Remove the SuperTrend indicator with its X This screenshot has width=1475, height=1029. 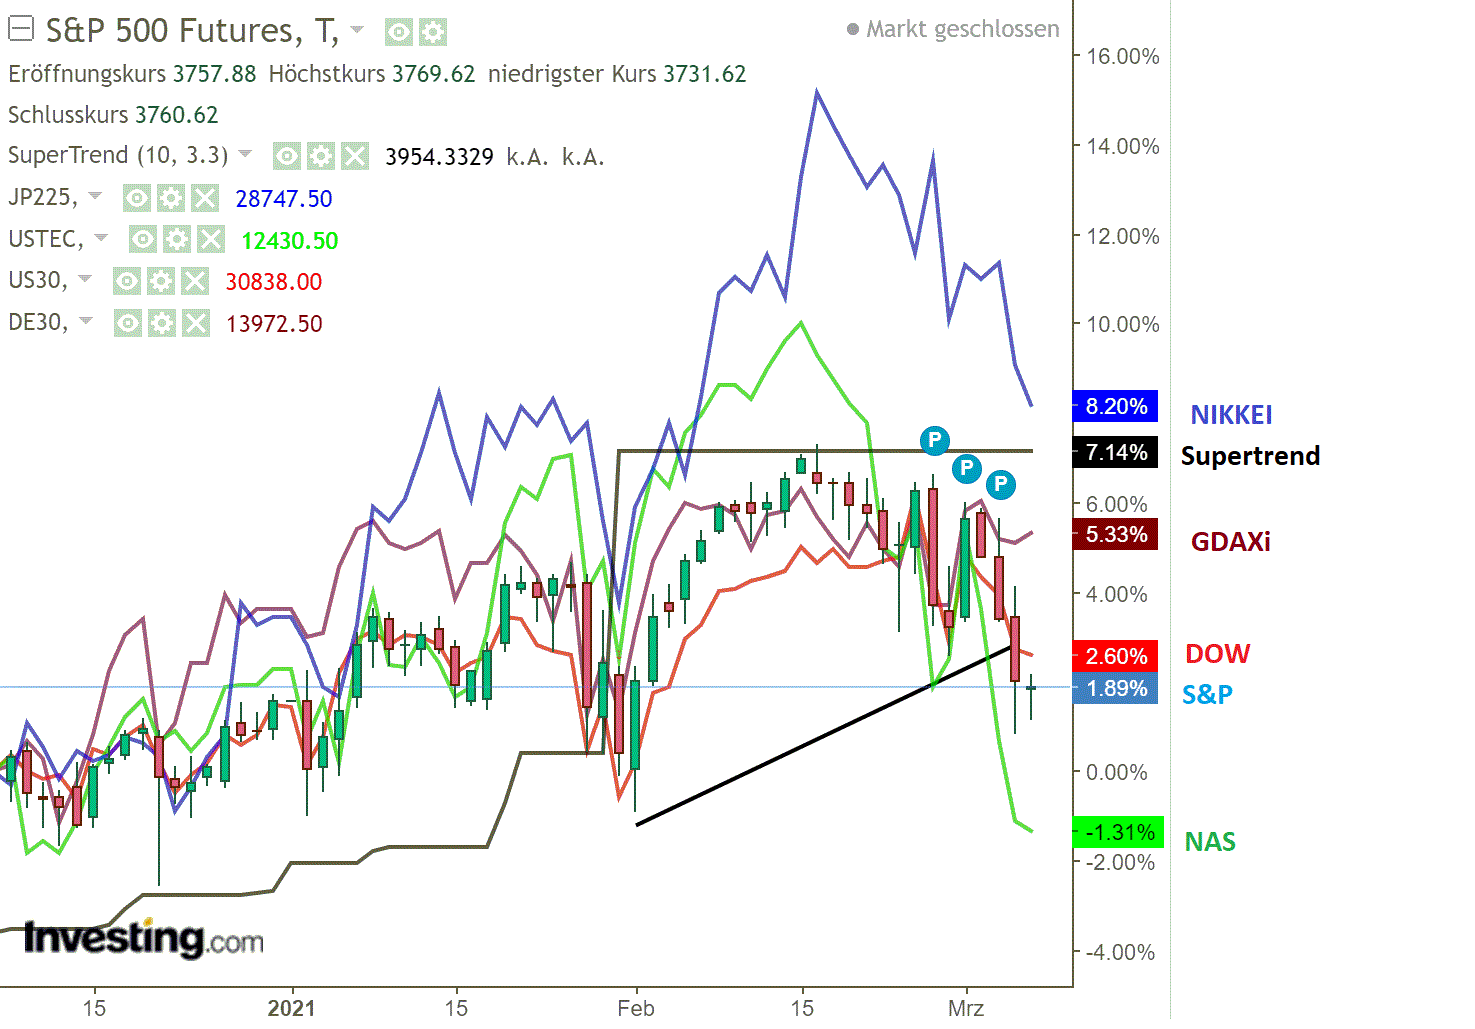coord(355,156)
